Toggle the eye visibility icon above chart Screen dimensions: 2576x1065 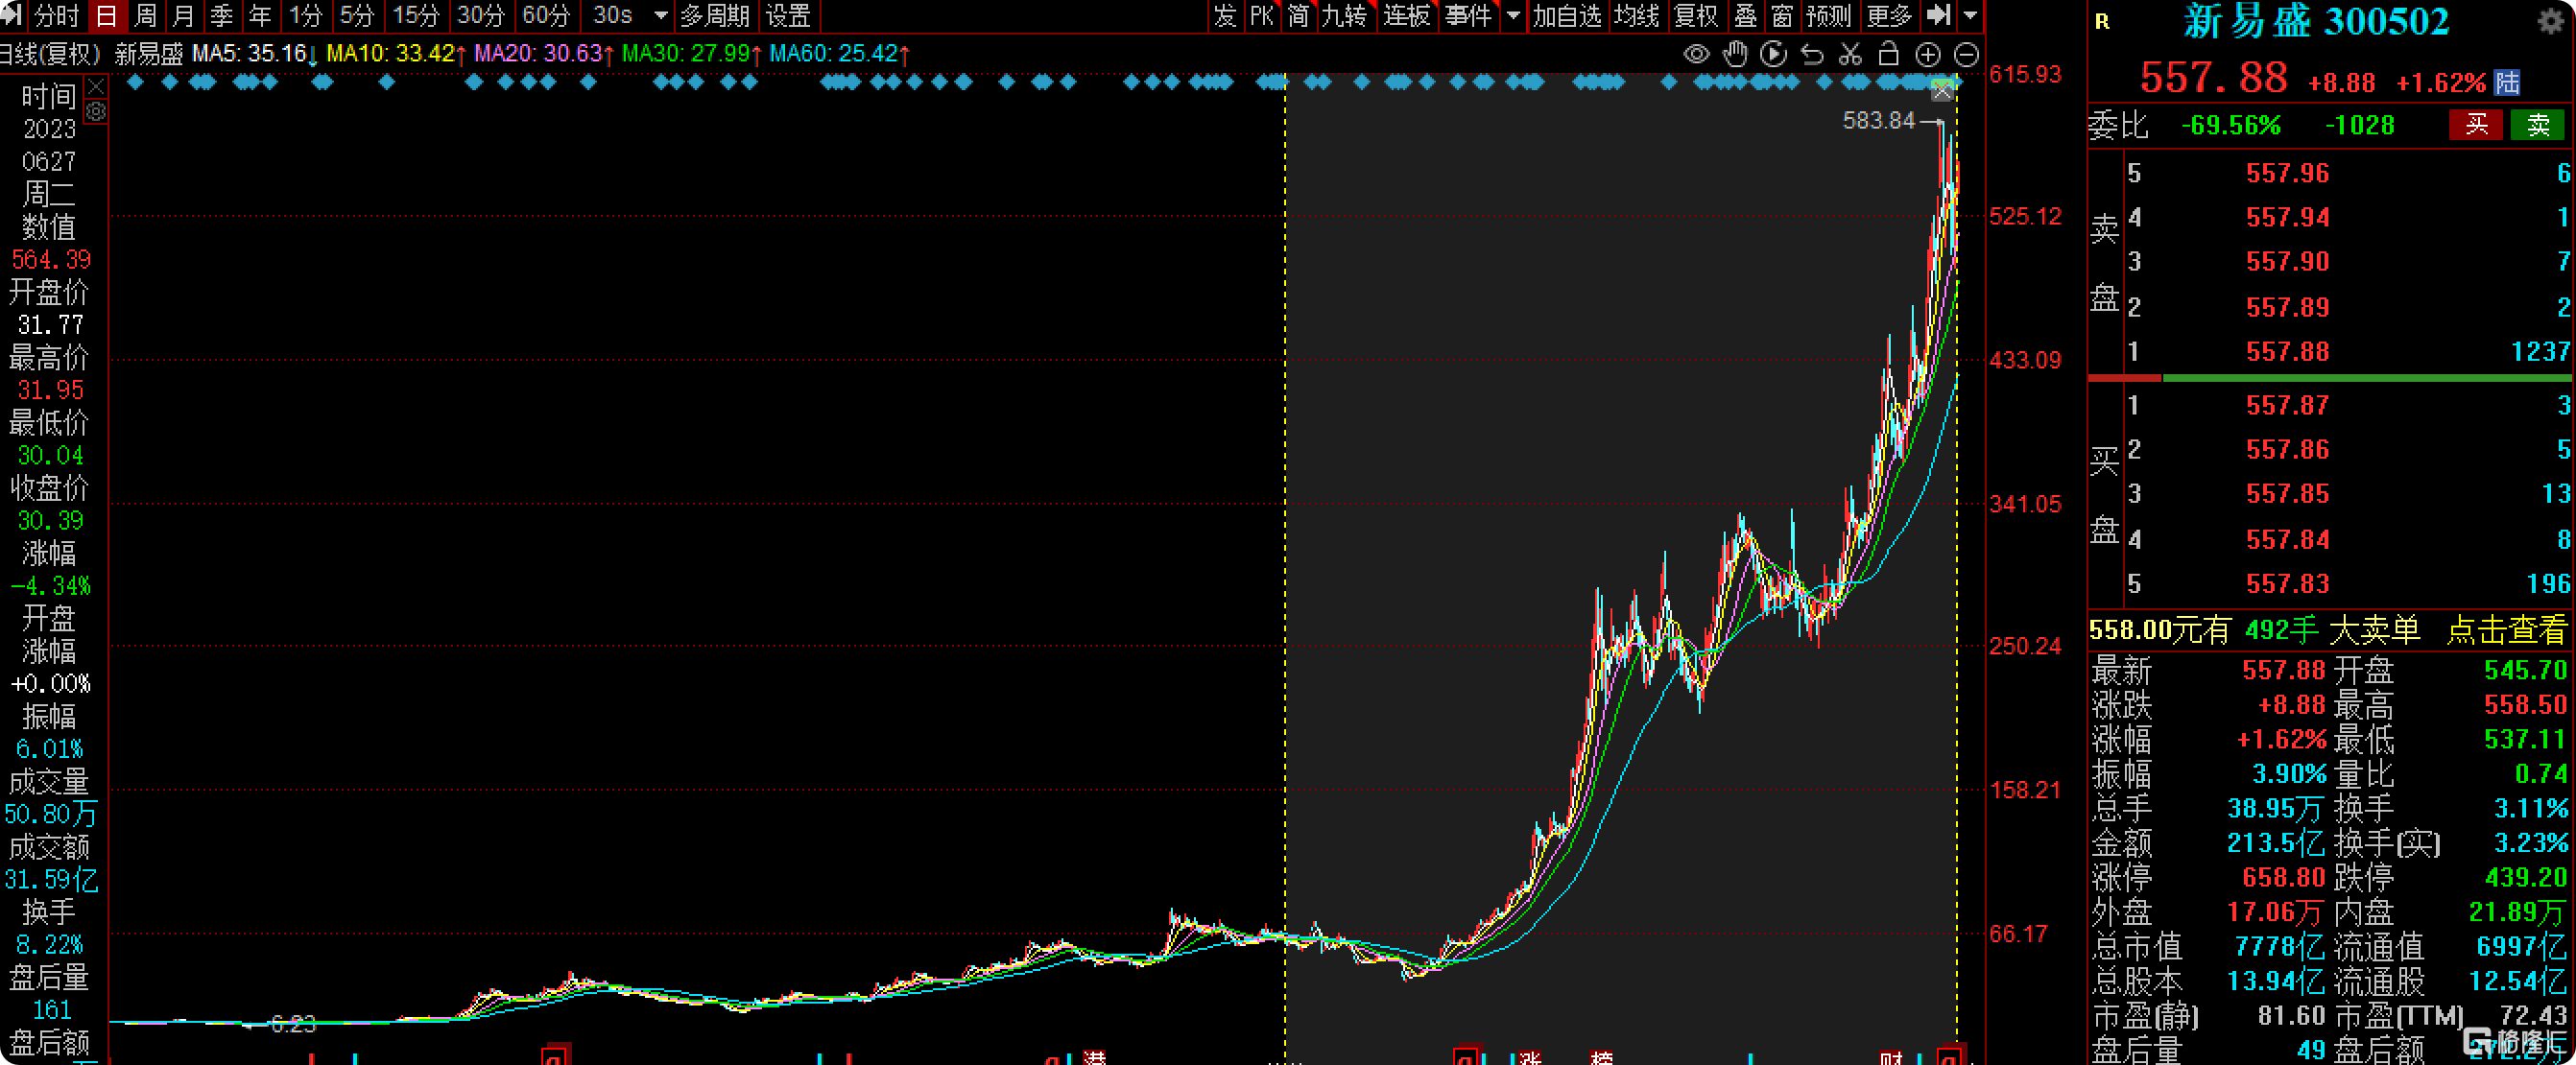[1696, 54]
